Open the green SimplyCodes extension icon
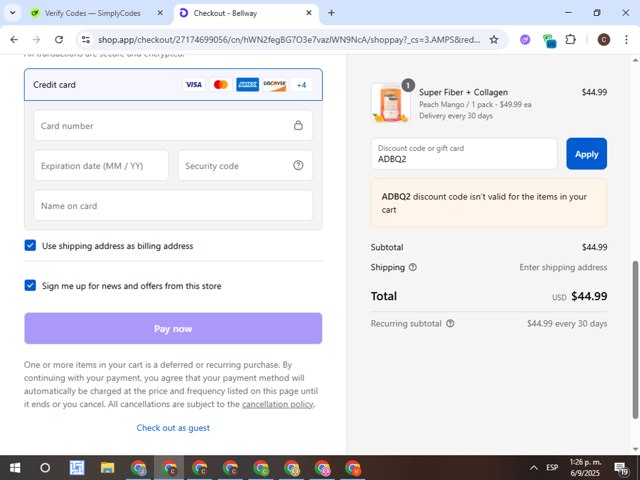 549,40
